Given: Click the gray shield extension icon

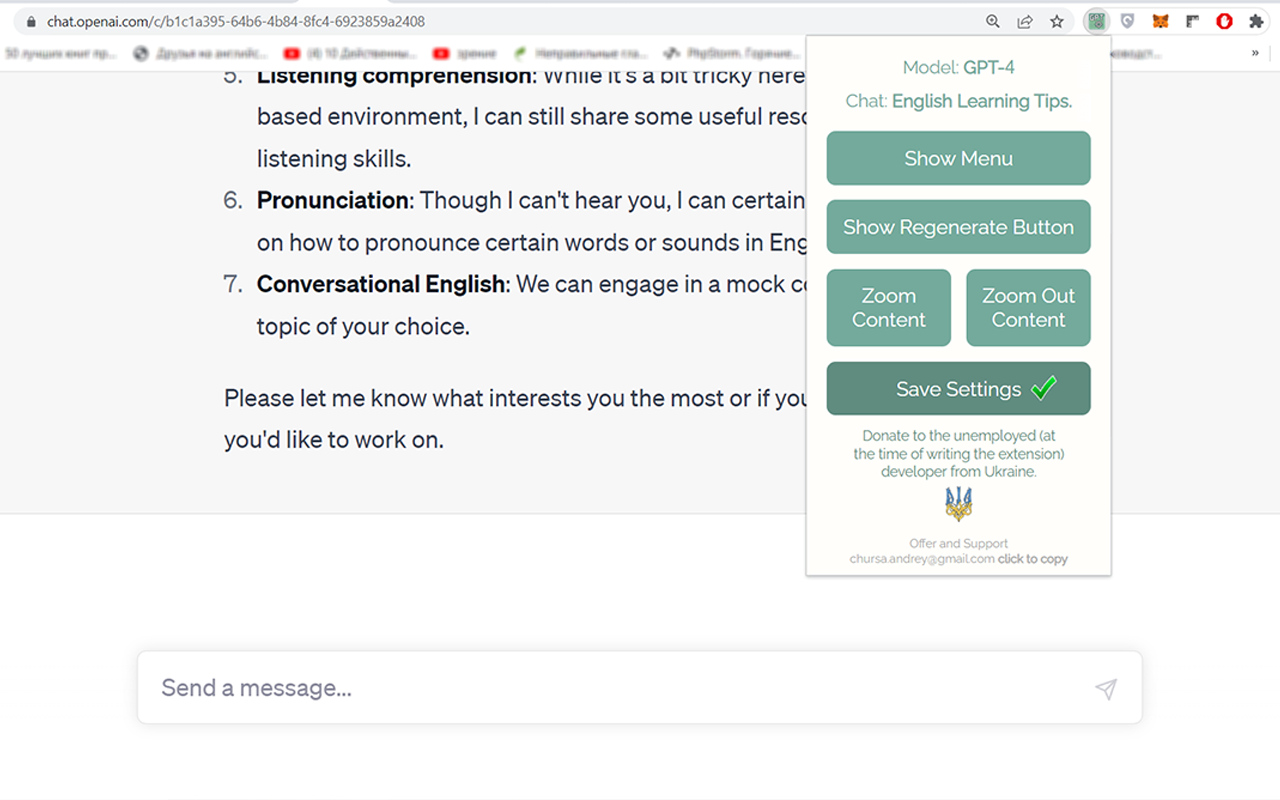Looking at the screenshot, I should (1128, 21).
